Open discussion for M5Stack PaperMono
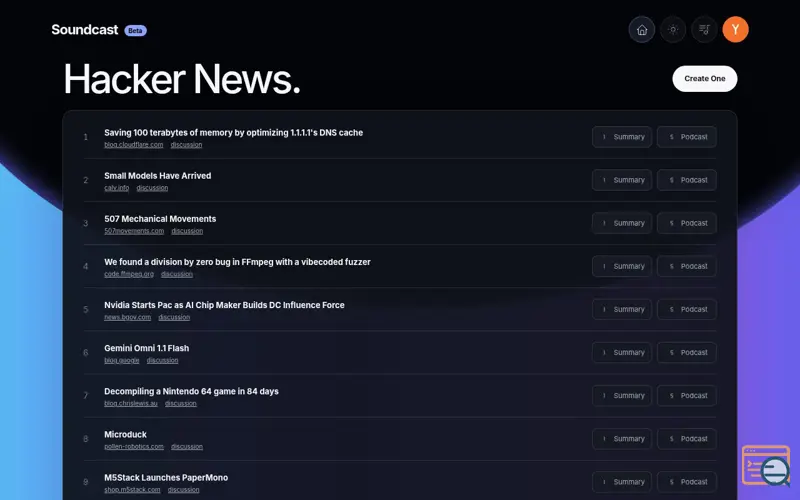The height and width of the screenshot is (500, 800). (184, 490)
